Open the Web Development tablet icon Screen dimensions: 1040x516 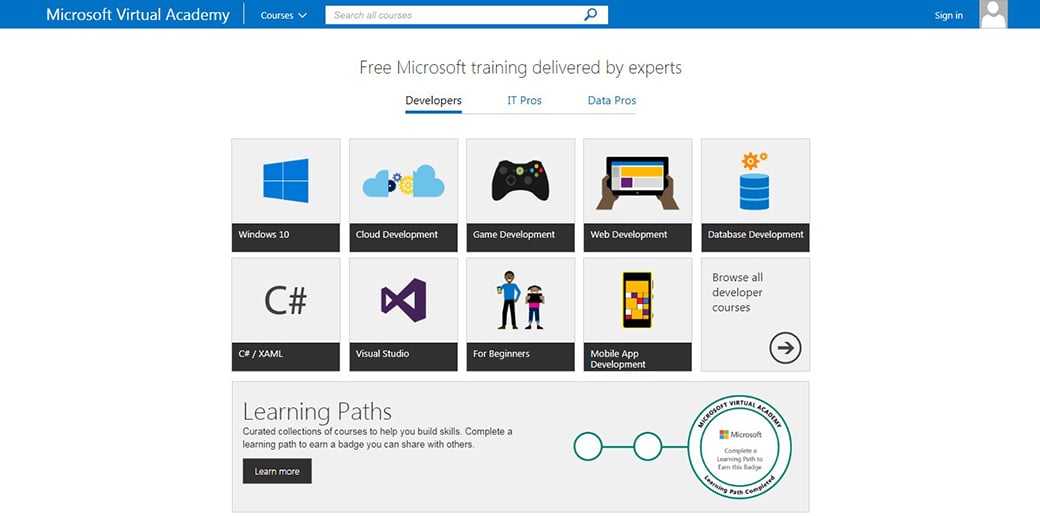tap(637, 181)
